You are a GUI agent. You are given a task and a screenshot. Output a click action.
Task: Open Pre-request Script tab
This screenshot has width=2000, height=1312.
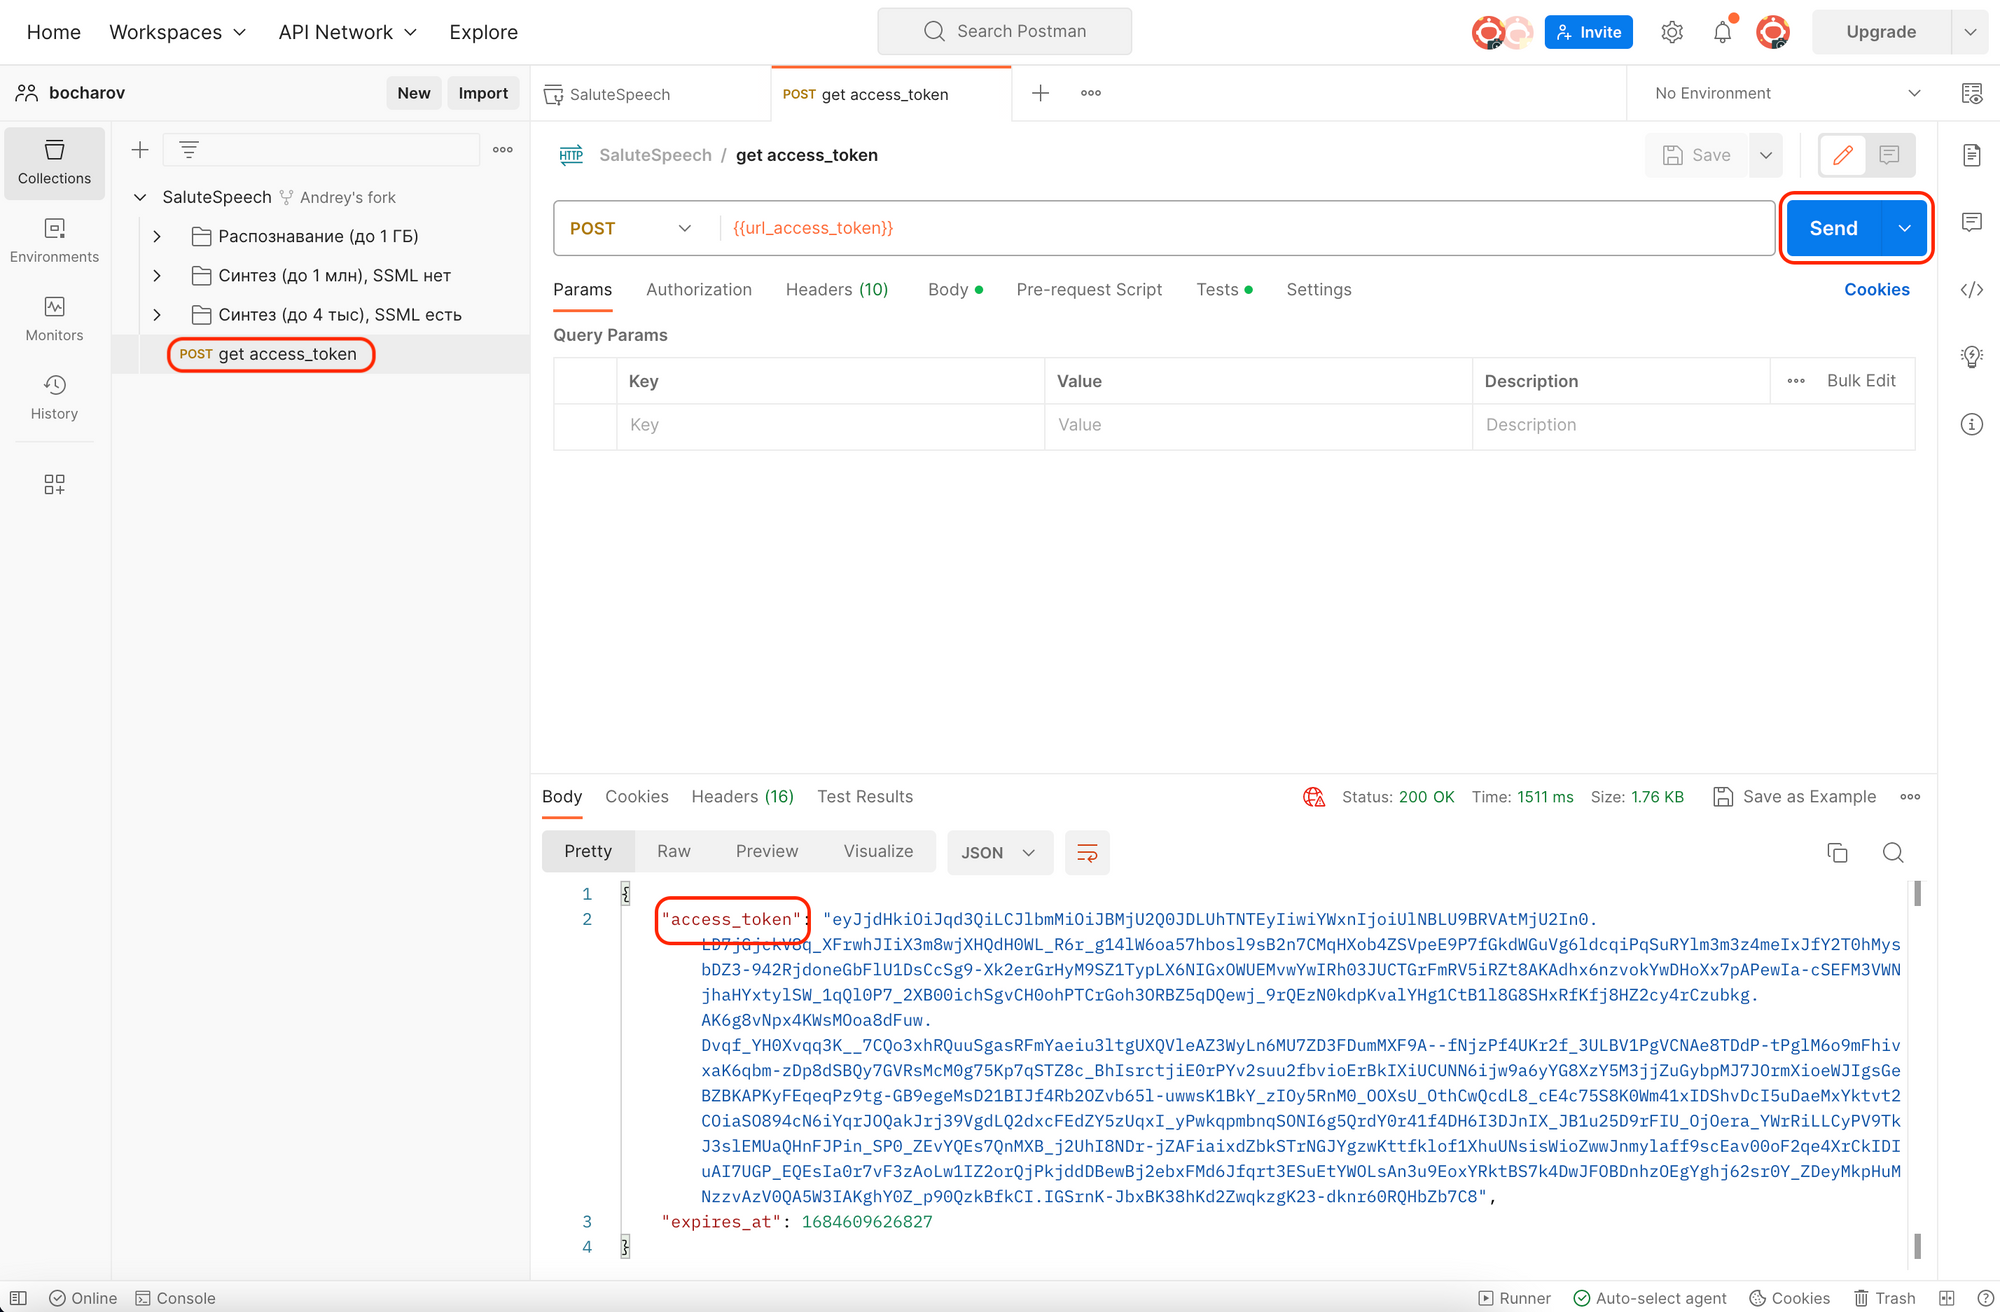coord(1089,290)
